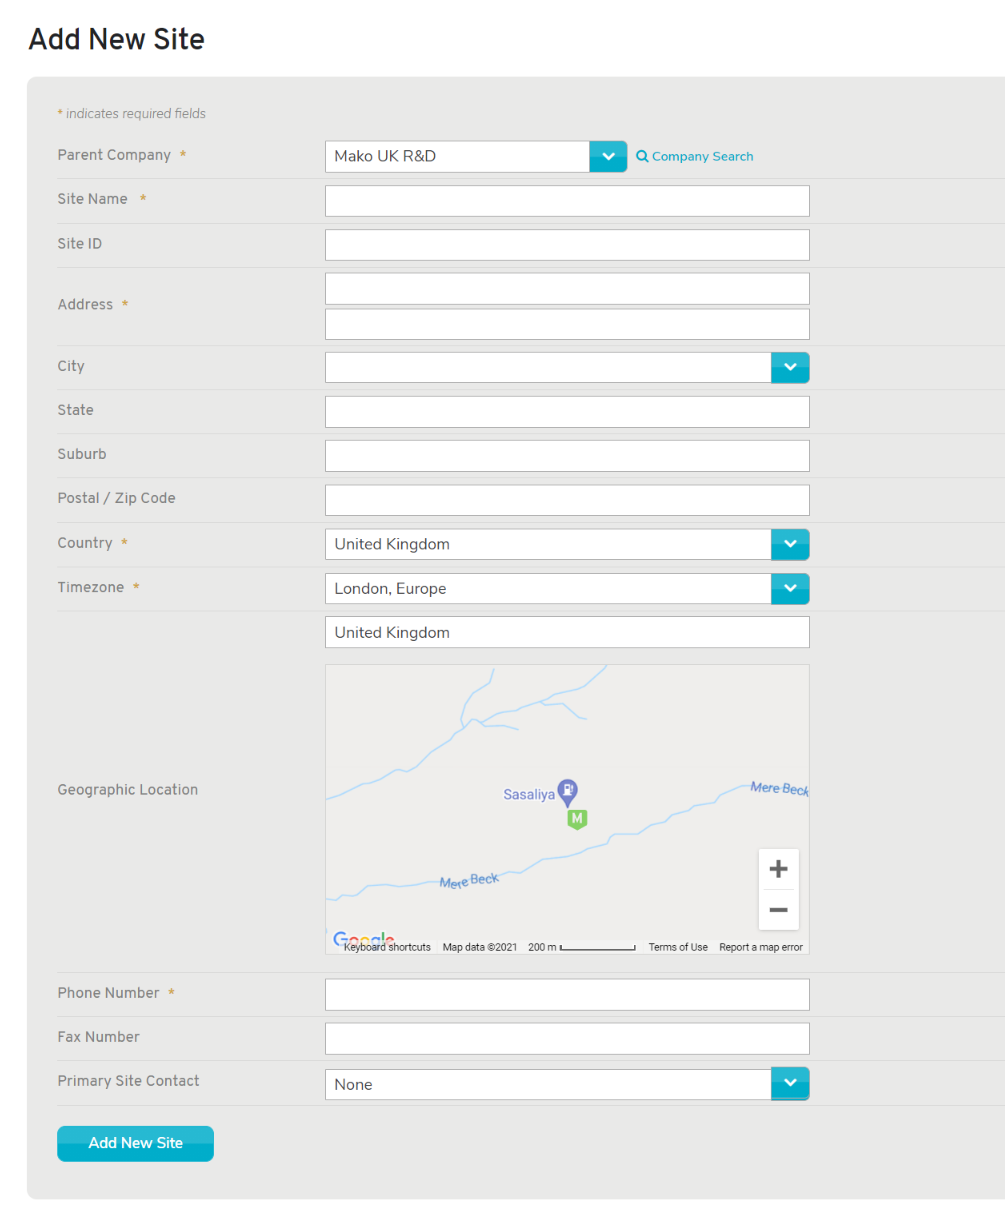Image resolution: width=1005 pixels, height=1227 pixels.
Task: Open the Primary Site Contact dropdown
Action: click(x=790, y=1083)
